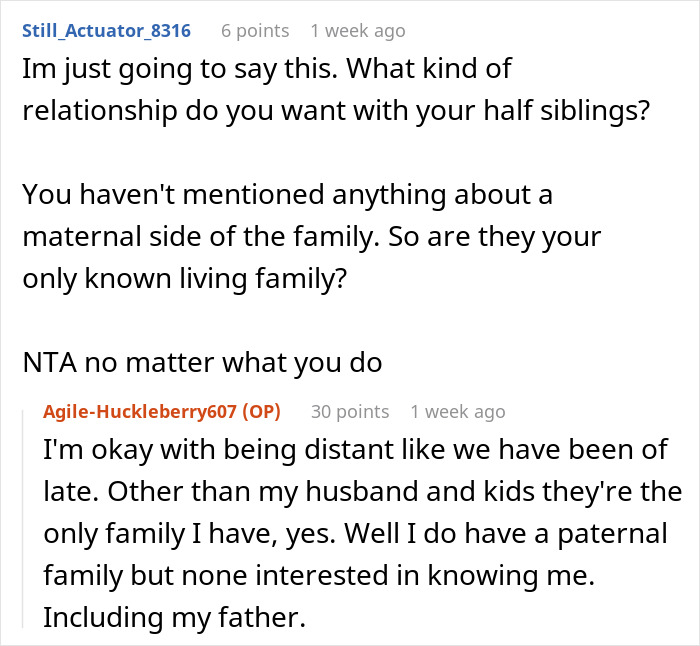700x646 pixels.
Task: Click the "Including my father." closing line
Action: point(172,617)
